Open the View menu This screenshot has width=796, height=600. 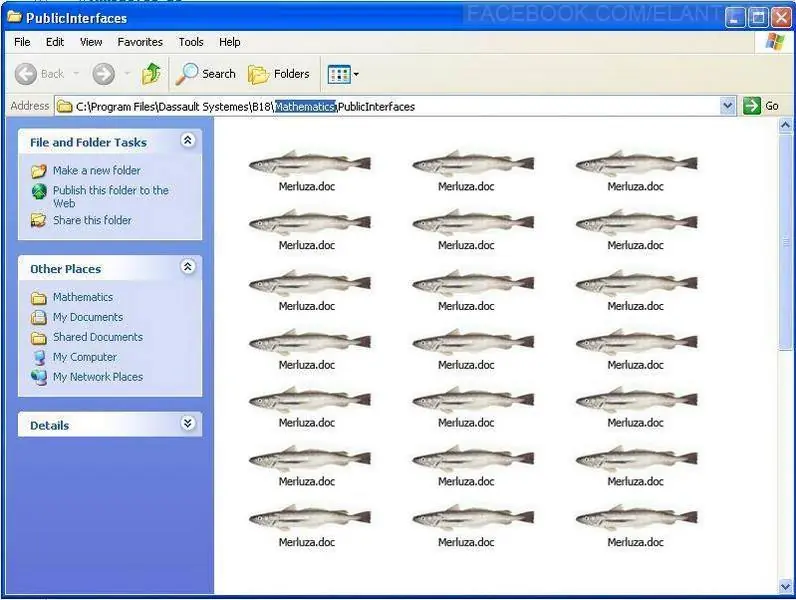pos(91,42)
